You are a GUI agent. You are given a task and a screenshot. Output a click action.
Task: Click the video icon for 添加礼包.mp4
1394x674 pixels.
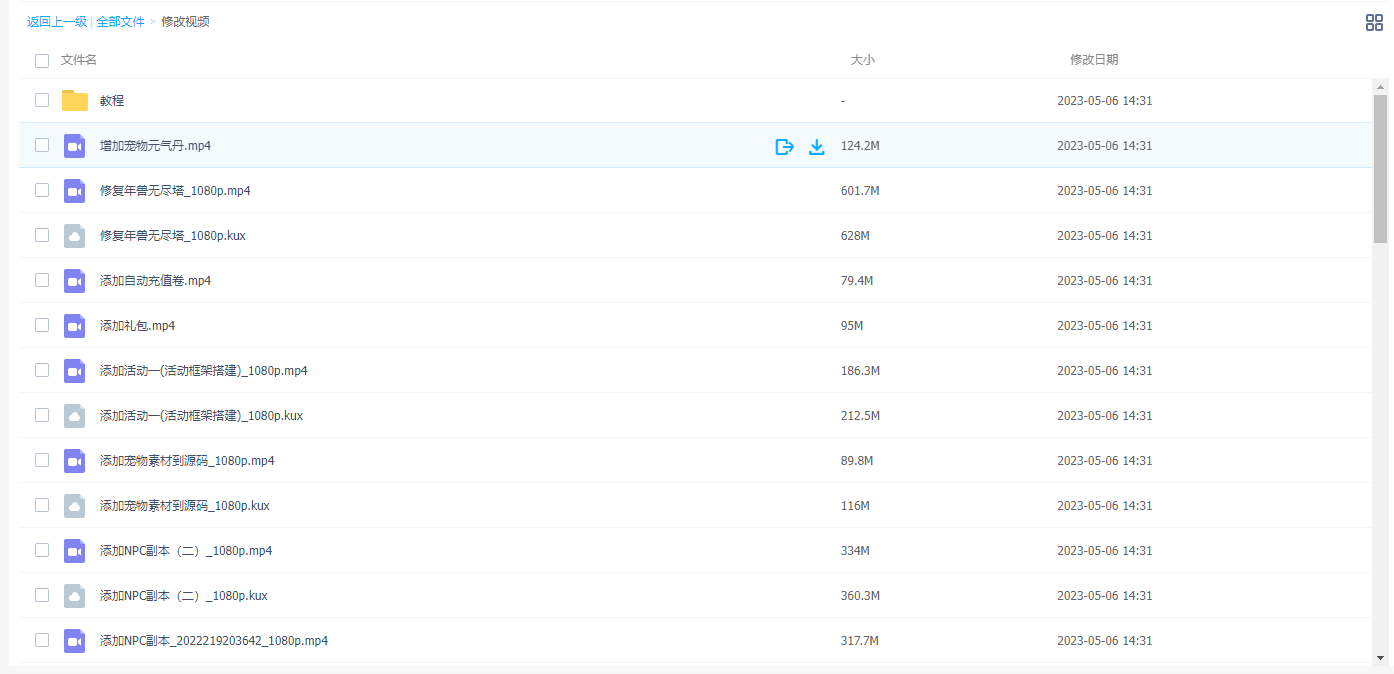point(75,326)
